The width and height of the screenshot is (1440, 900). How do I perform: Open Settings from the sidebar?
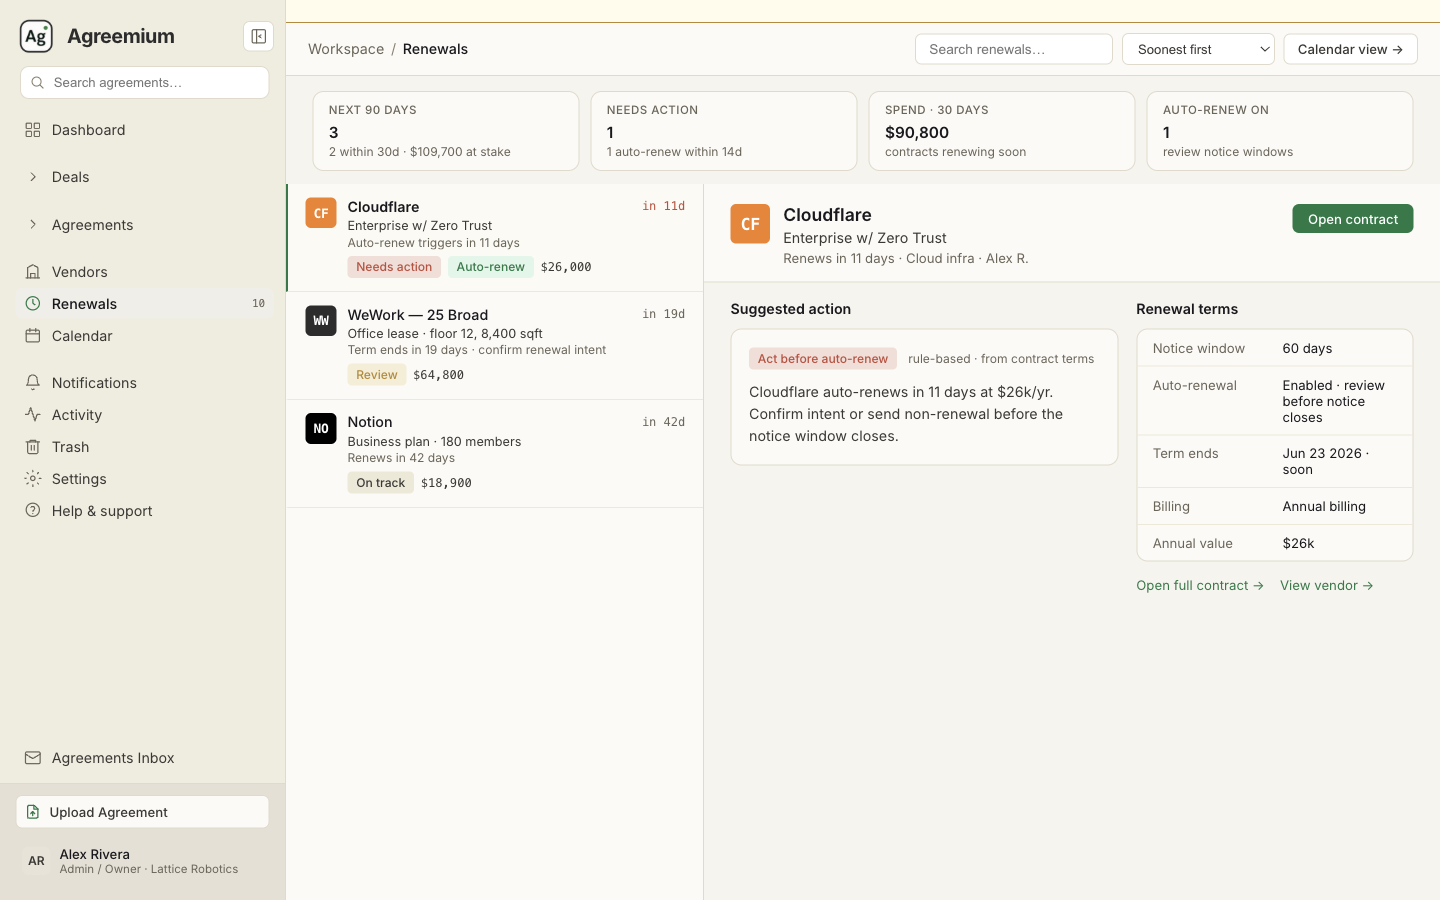tap(144, 479)
